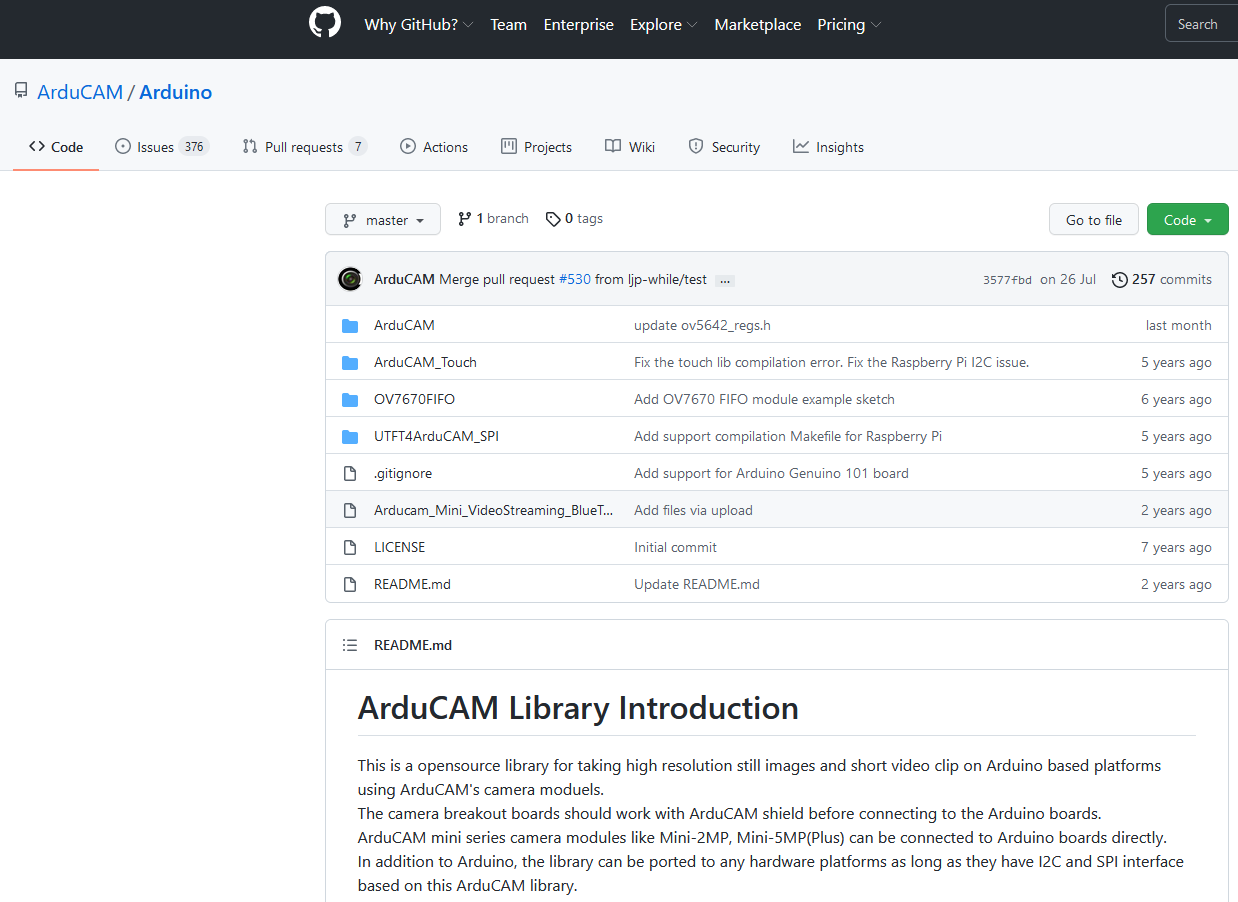The width and height of the screenshot is (1238, 902).
Task: Click the ArduCAM folder icon
Action: (350, 326)
